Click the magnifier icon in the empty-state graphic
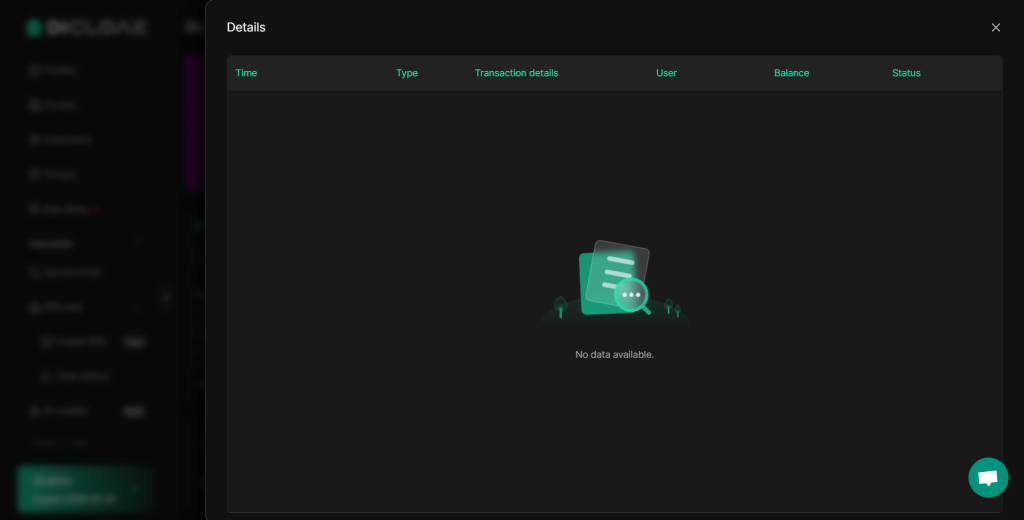This screenshot has height=520, width=1024. coord(632,296)
